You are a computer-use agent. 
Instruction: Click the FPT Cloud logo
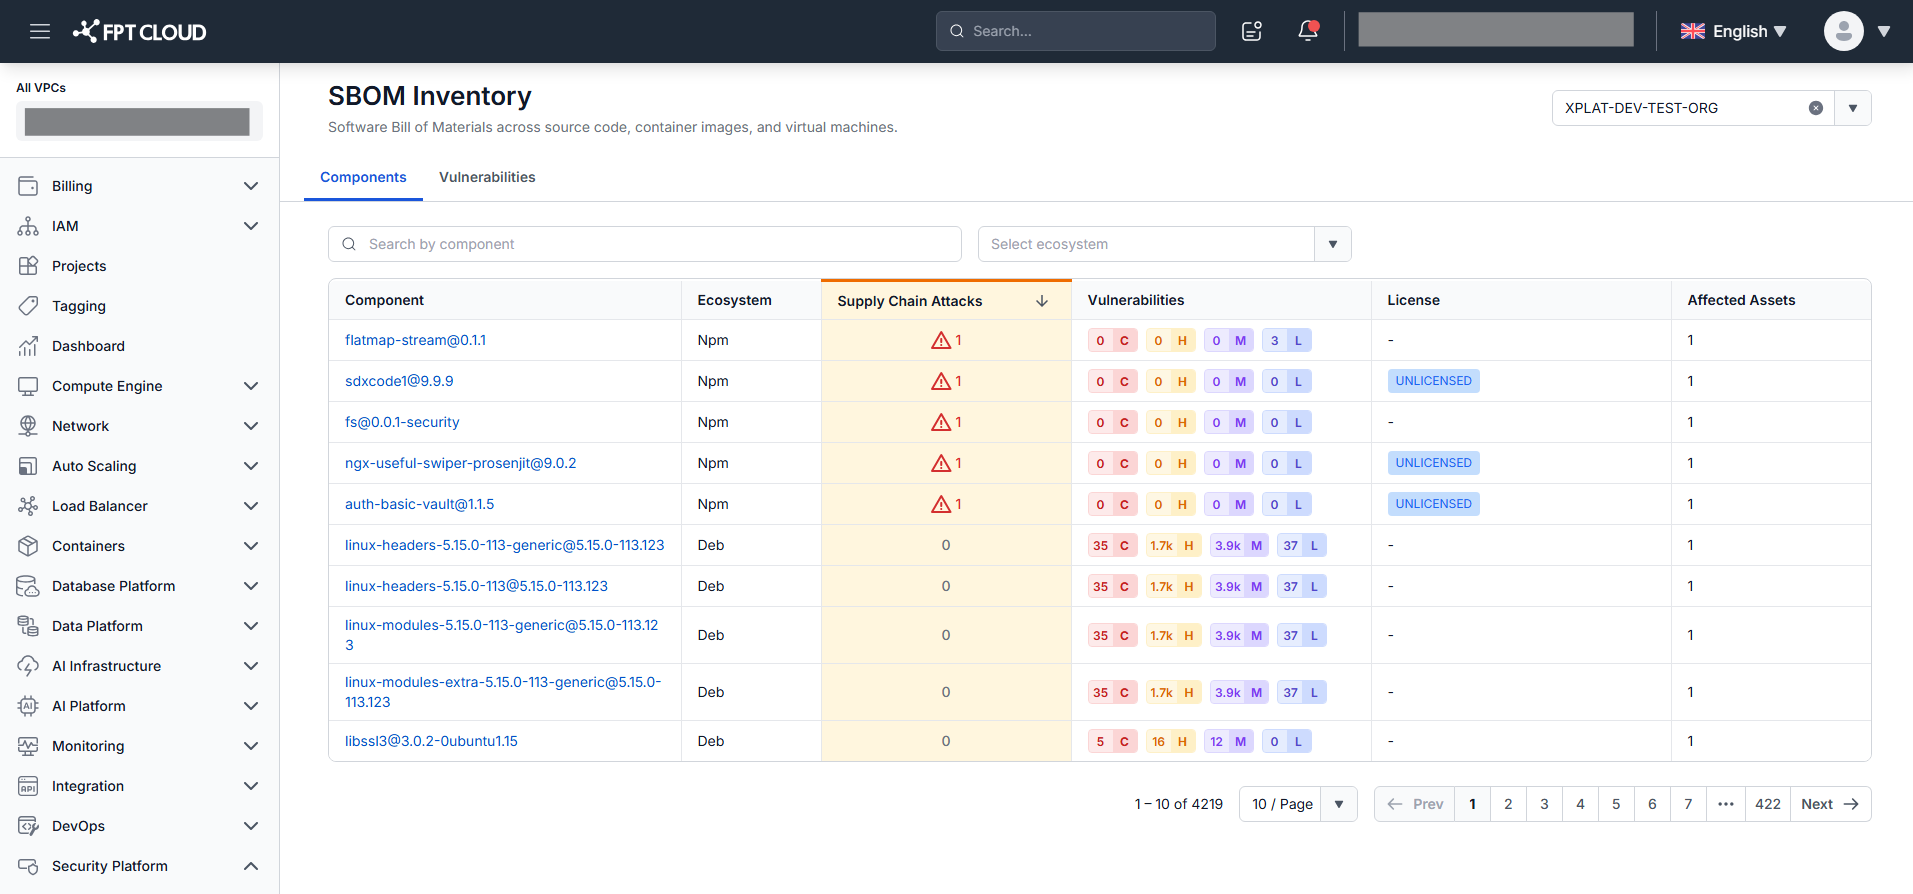(x=139, y=31)
